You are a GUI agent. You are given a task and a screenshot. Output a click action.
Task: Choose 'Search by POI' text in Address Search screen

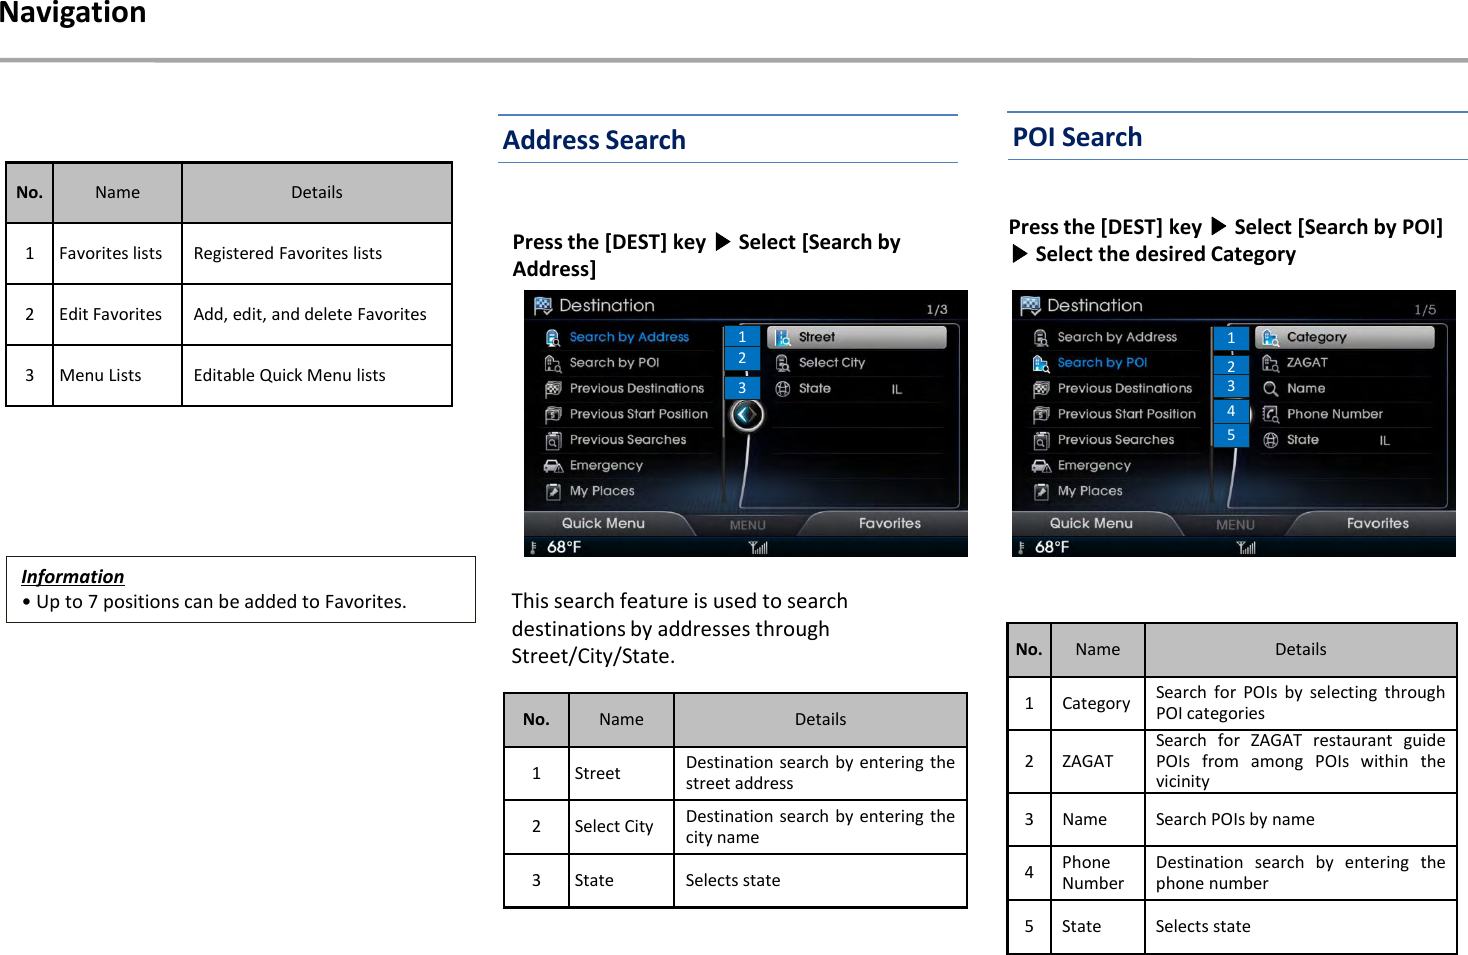click(x=615, y=363)
